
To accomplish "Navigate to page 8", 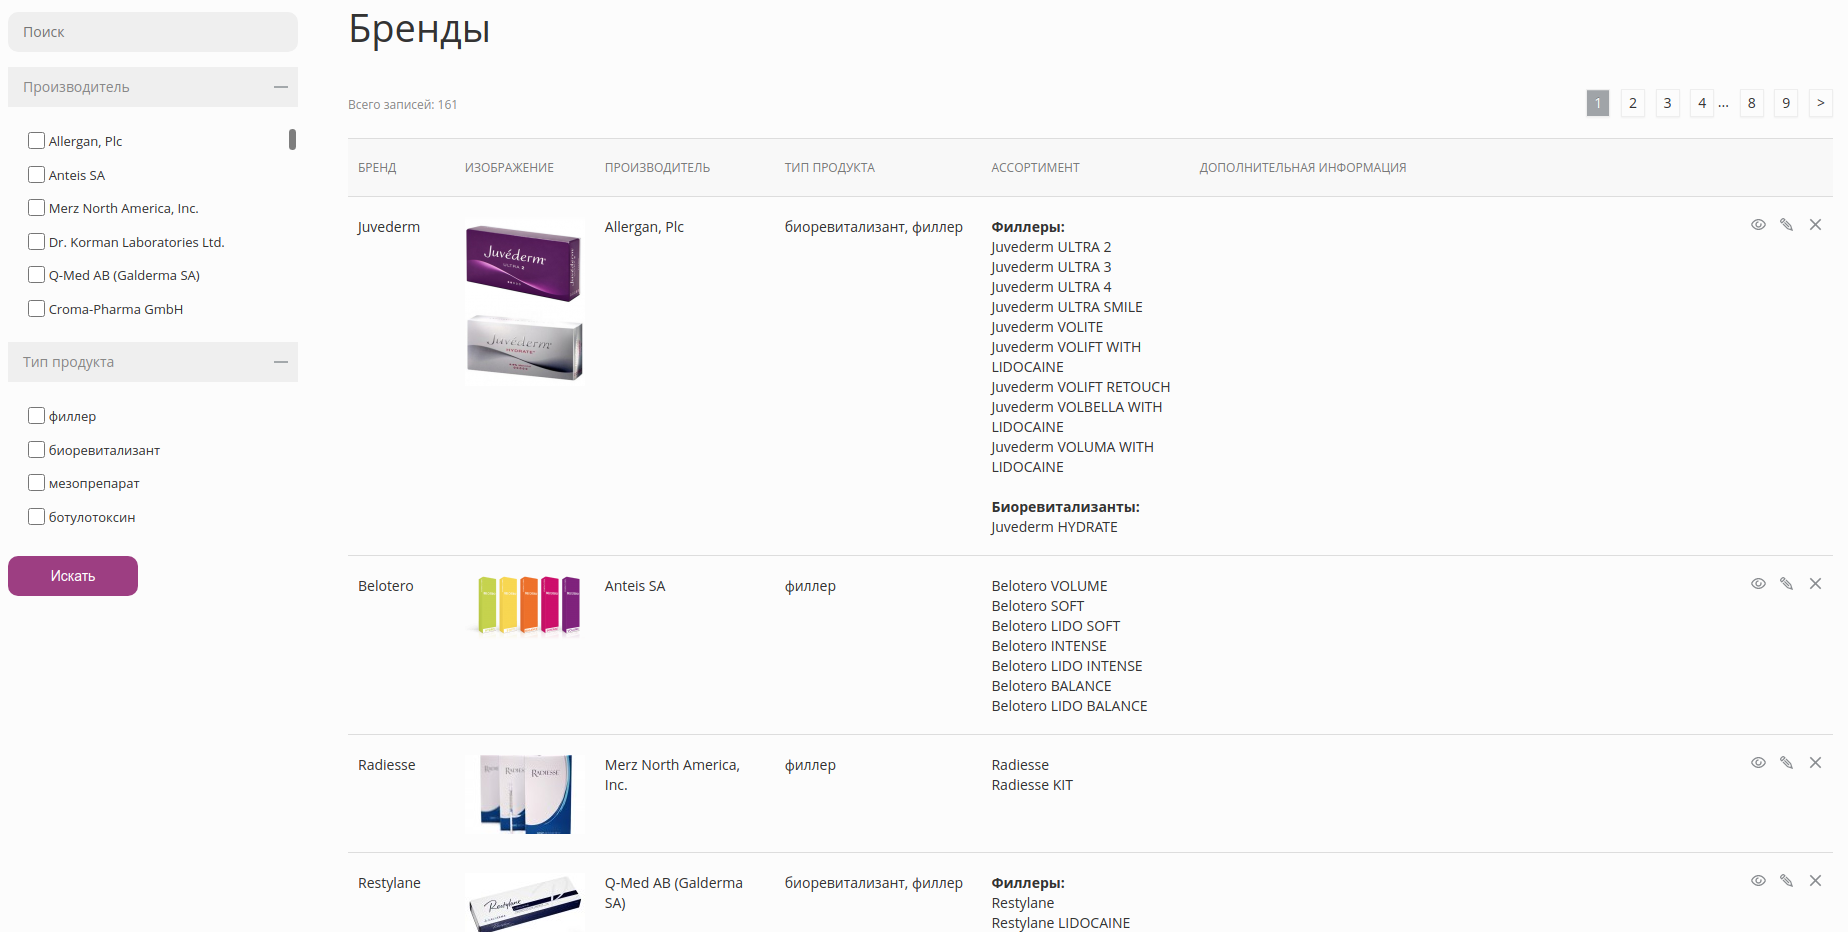I will coord(1752,103).
